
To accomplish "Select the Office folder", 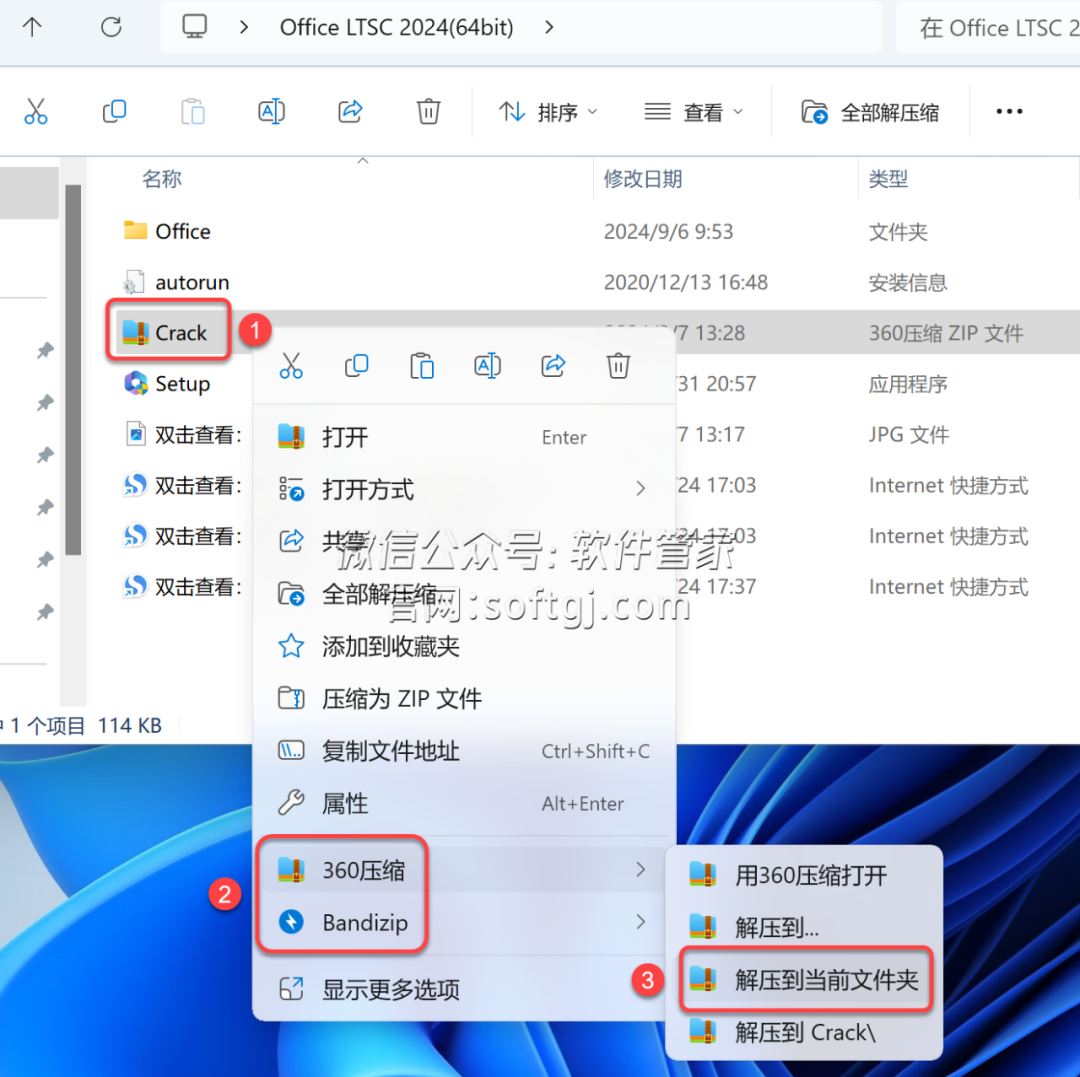I will tap(167, 231).
